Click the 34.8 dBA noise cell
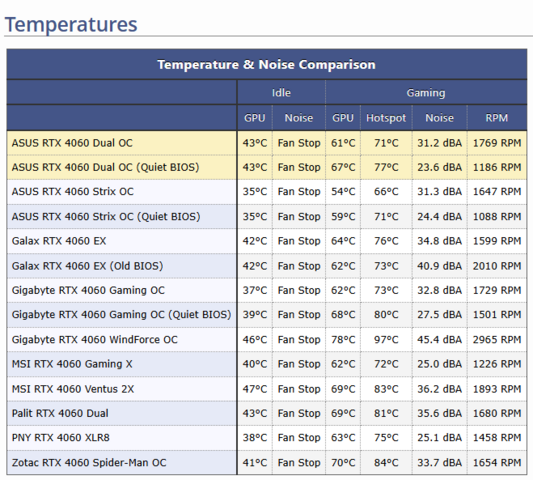Screen dimensions: 533x480 (x=440, y=241)
